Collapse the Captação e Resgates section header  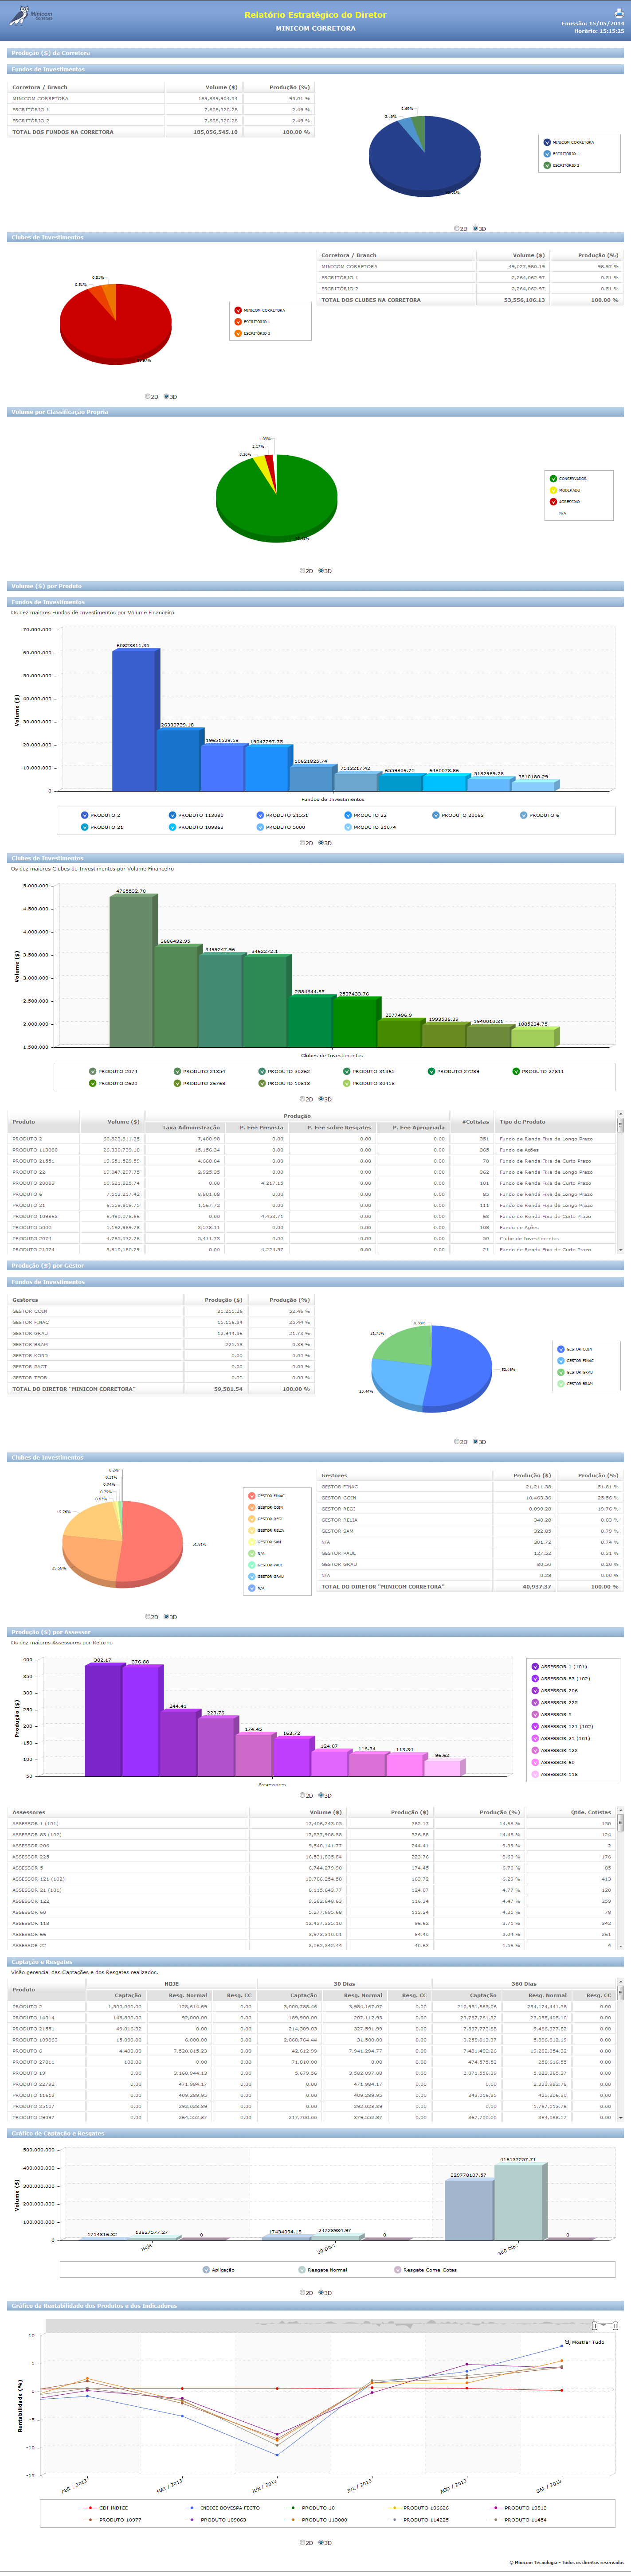click(315, 1962)
